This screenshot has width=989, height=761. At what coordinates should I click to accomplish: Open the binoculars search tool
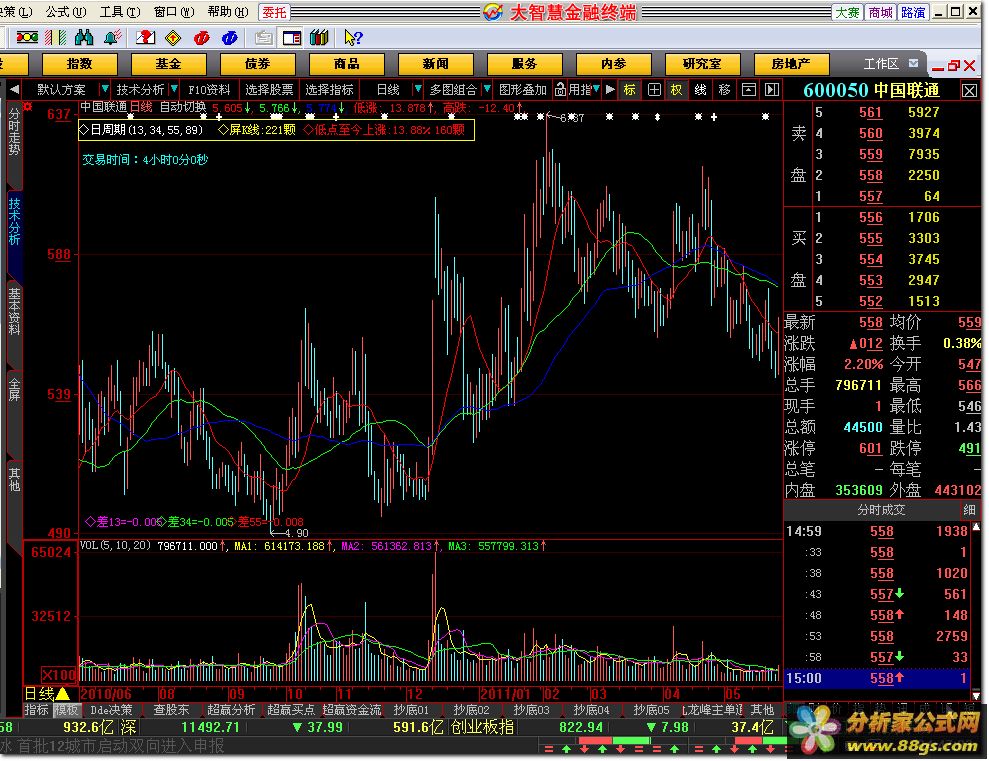[84, 38]
